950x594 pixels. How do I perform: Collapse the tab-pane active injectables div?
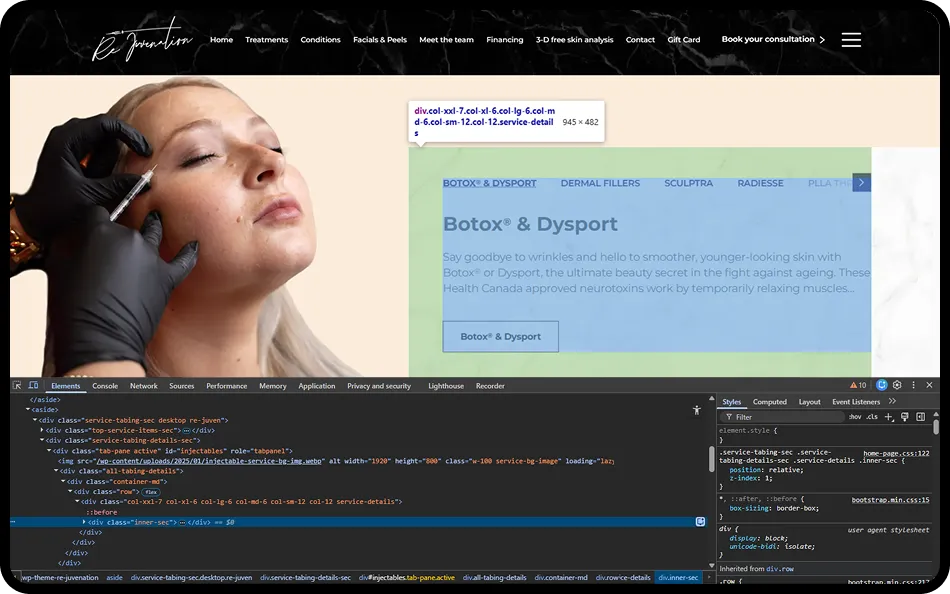pos(49,451)
